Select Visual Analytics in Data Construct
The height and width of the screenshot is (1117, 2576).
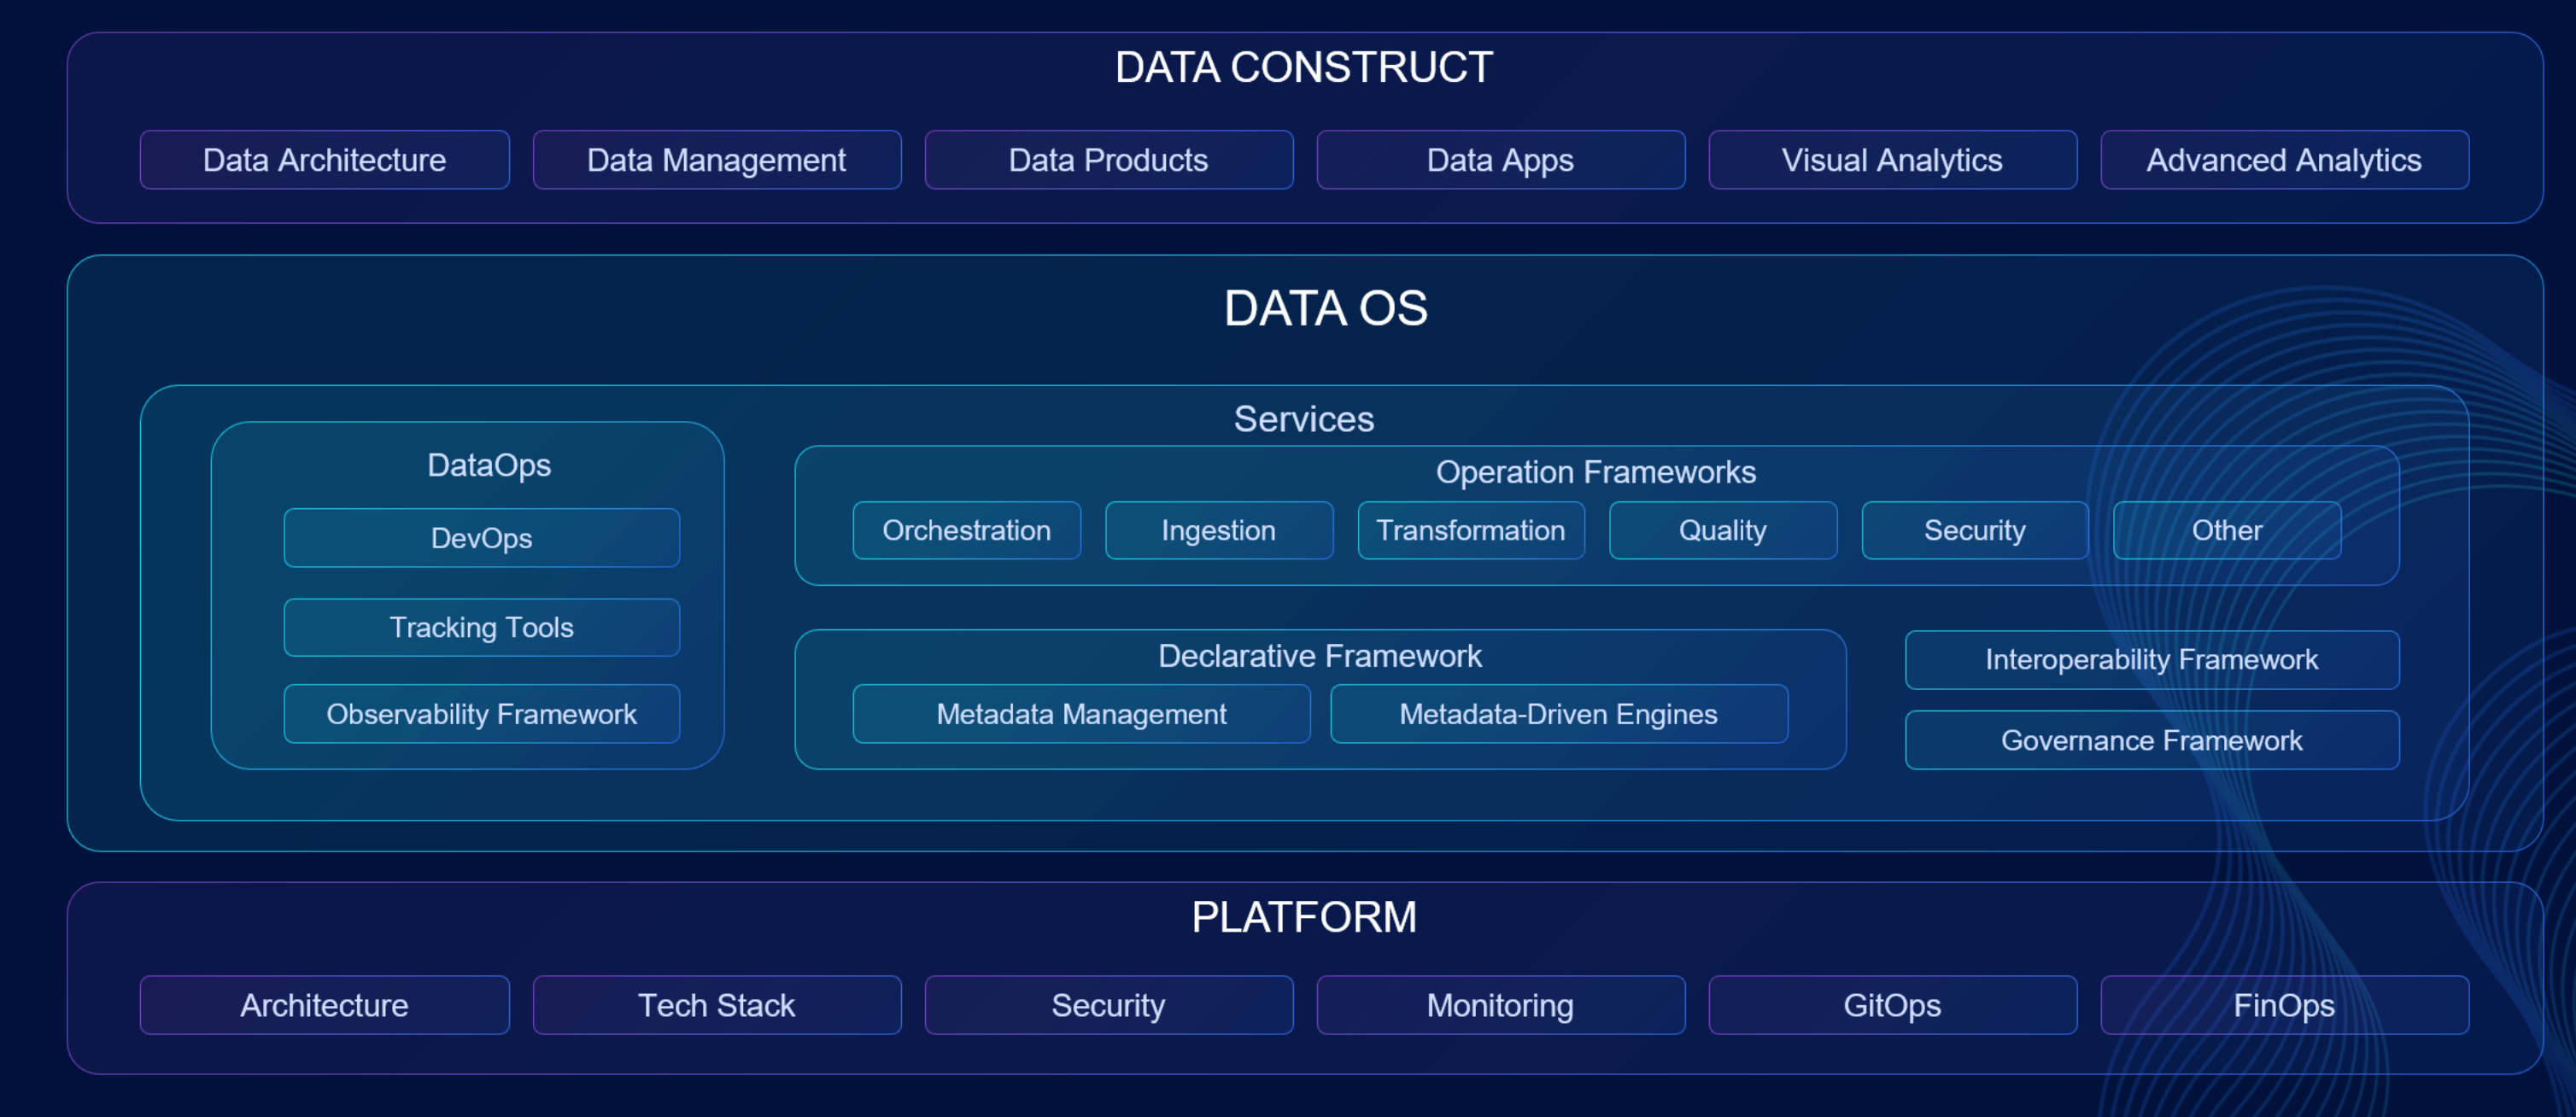coord(1892,160)
